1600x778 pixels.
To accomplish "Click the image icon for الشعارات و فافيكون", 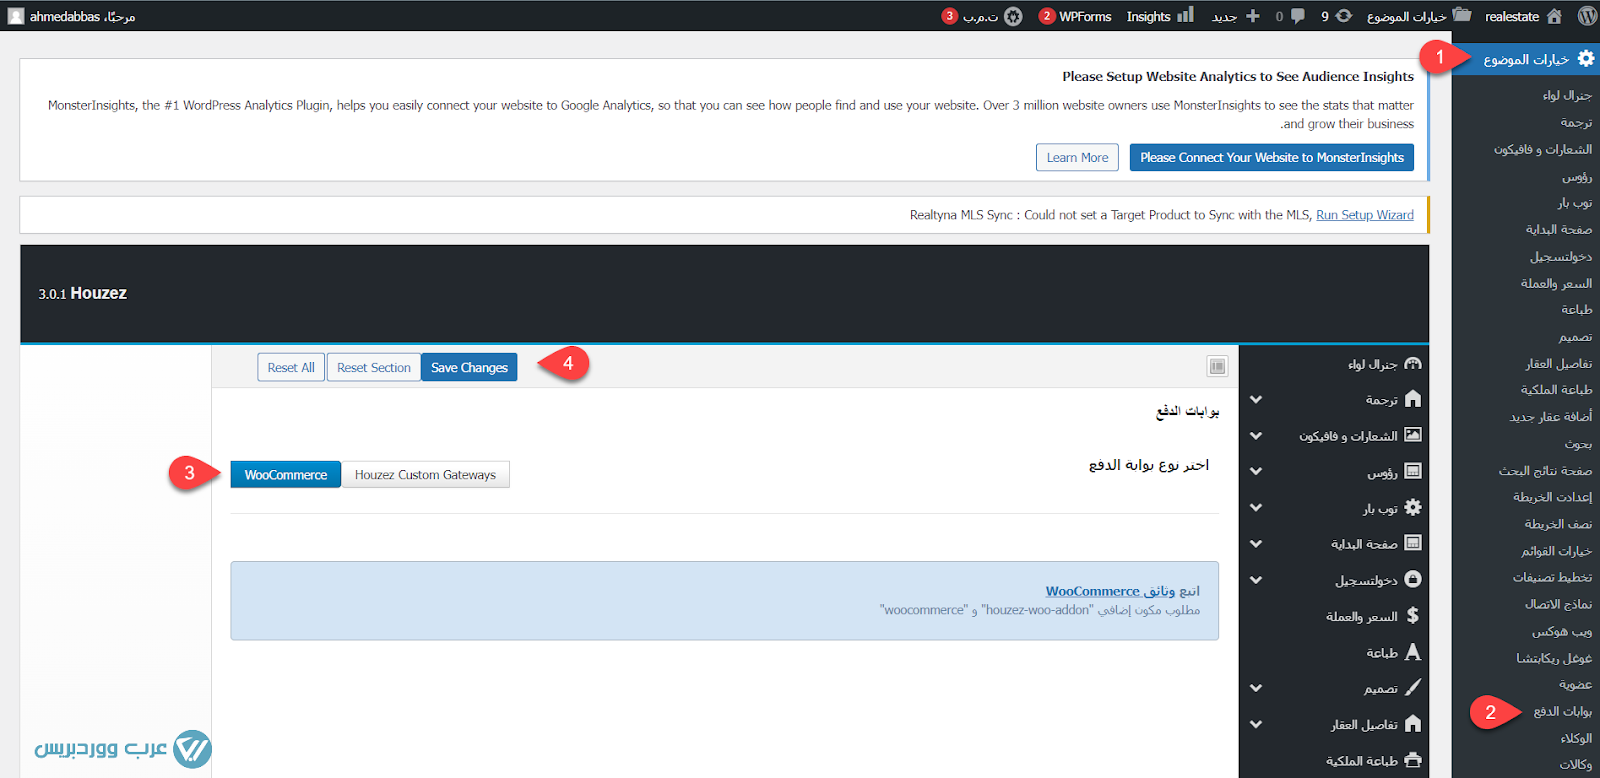I will (x=1413, y=435).
